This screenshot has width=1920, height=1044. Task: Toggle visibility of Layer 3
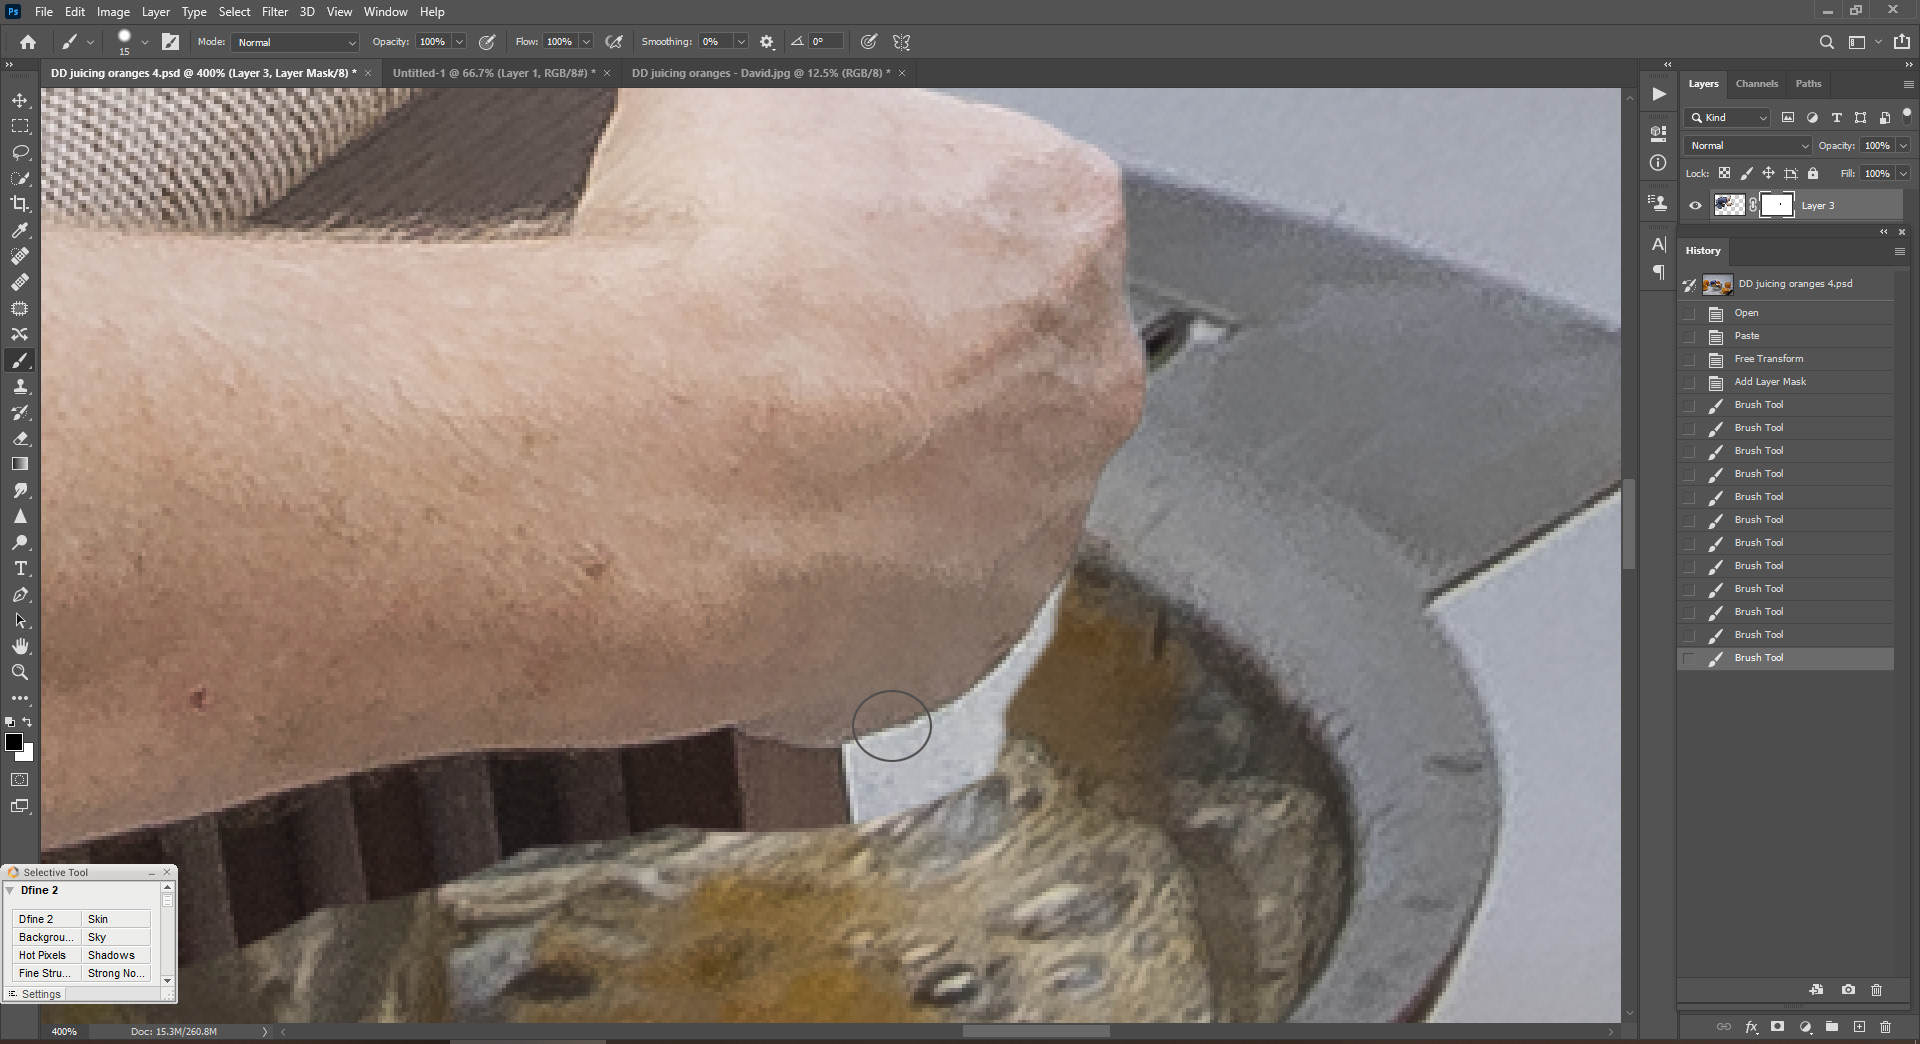(1695, 206)
